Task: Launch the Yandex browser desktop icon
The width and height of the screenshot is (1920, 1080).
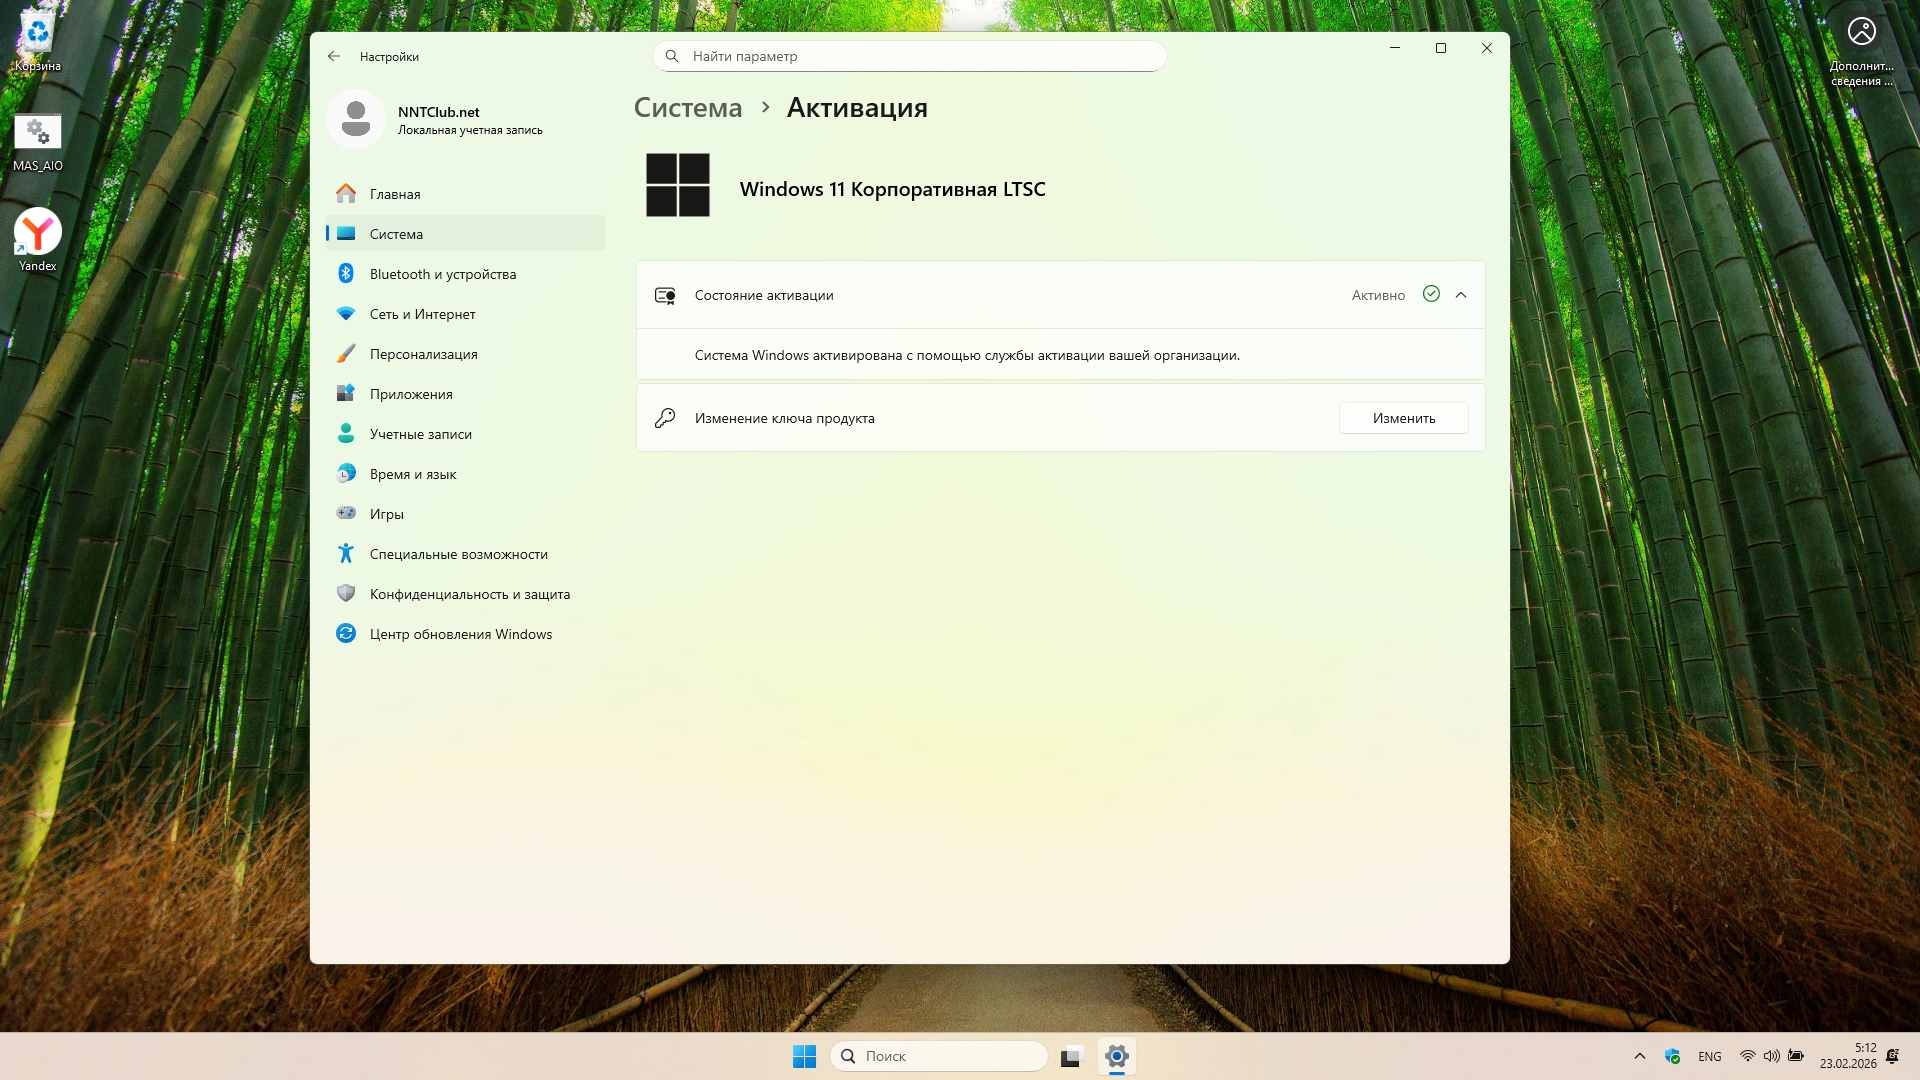Action: point(38,238)
